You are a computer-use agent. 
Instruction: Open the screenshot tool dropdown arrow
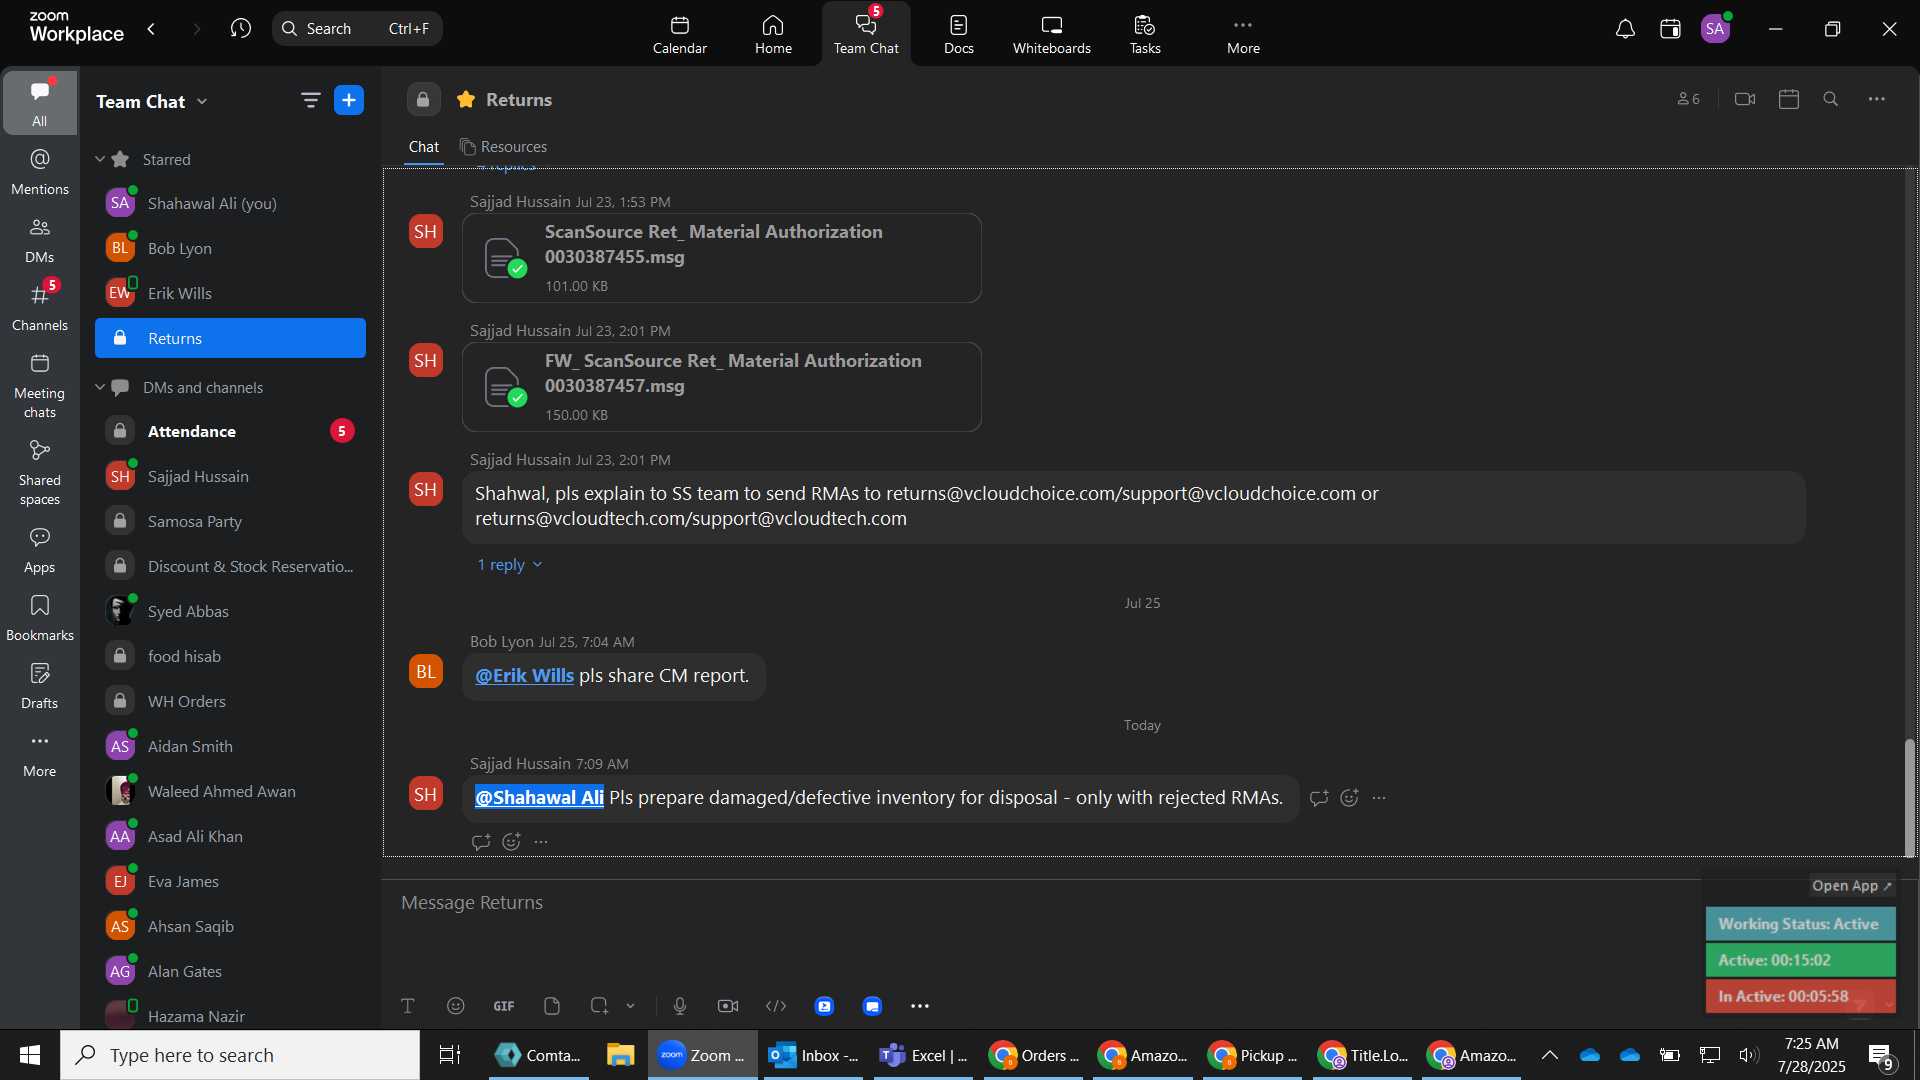point(630,1006)
